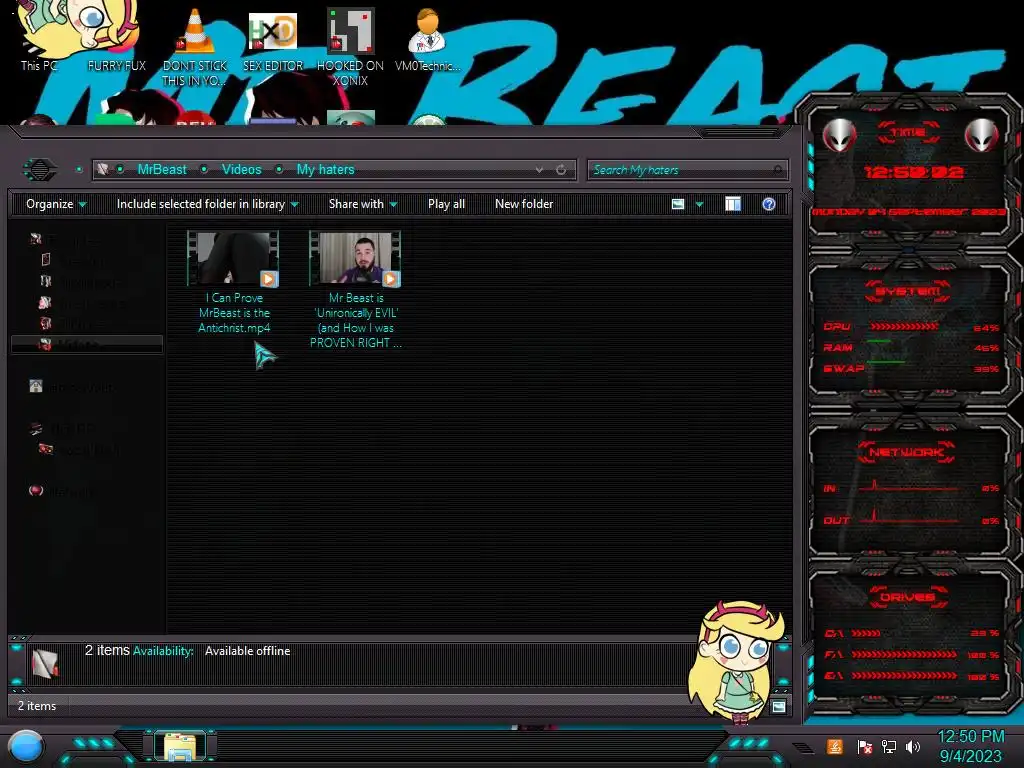Click the file name 'Mr Beast is Unironically EVIL'

[x=355, y=320]
